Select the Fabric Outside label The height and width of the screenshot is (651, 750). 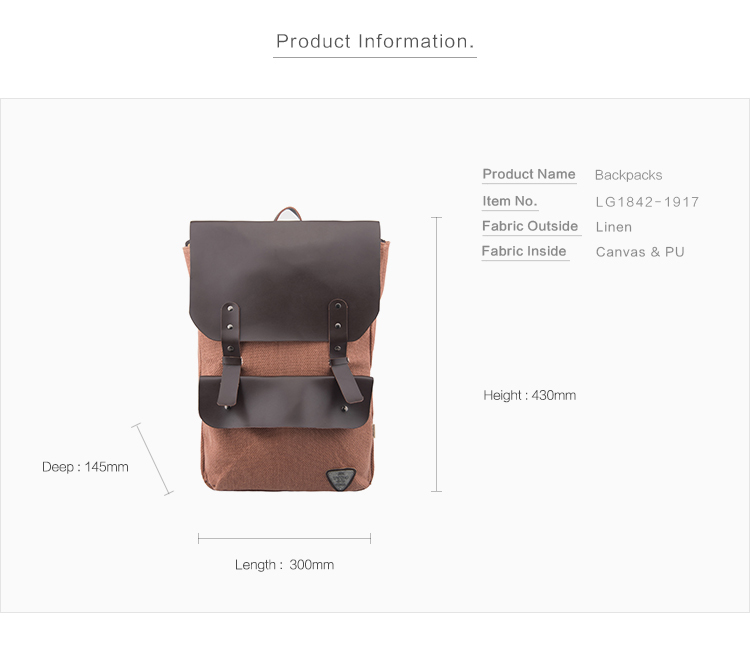point(530,226)
